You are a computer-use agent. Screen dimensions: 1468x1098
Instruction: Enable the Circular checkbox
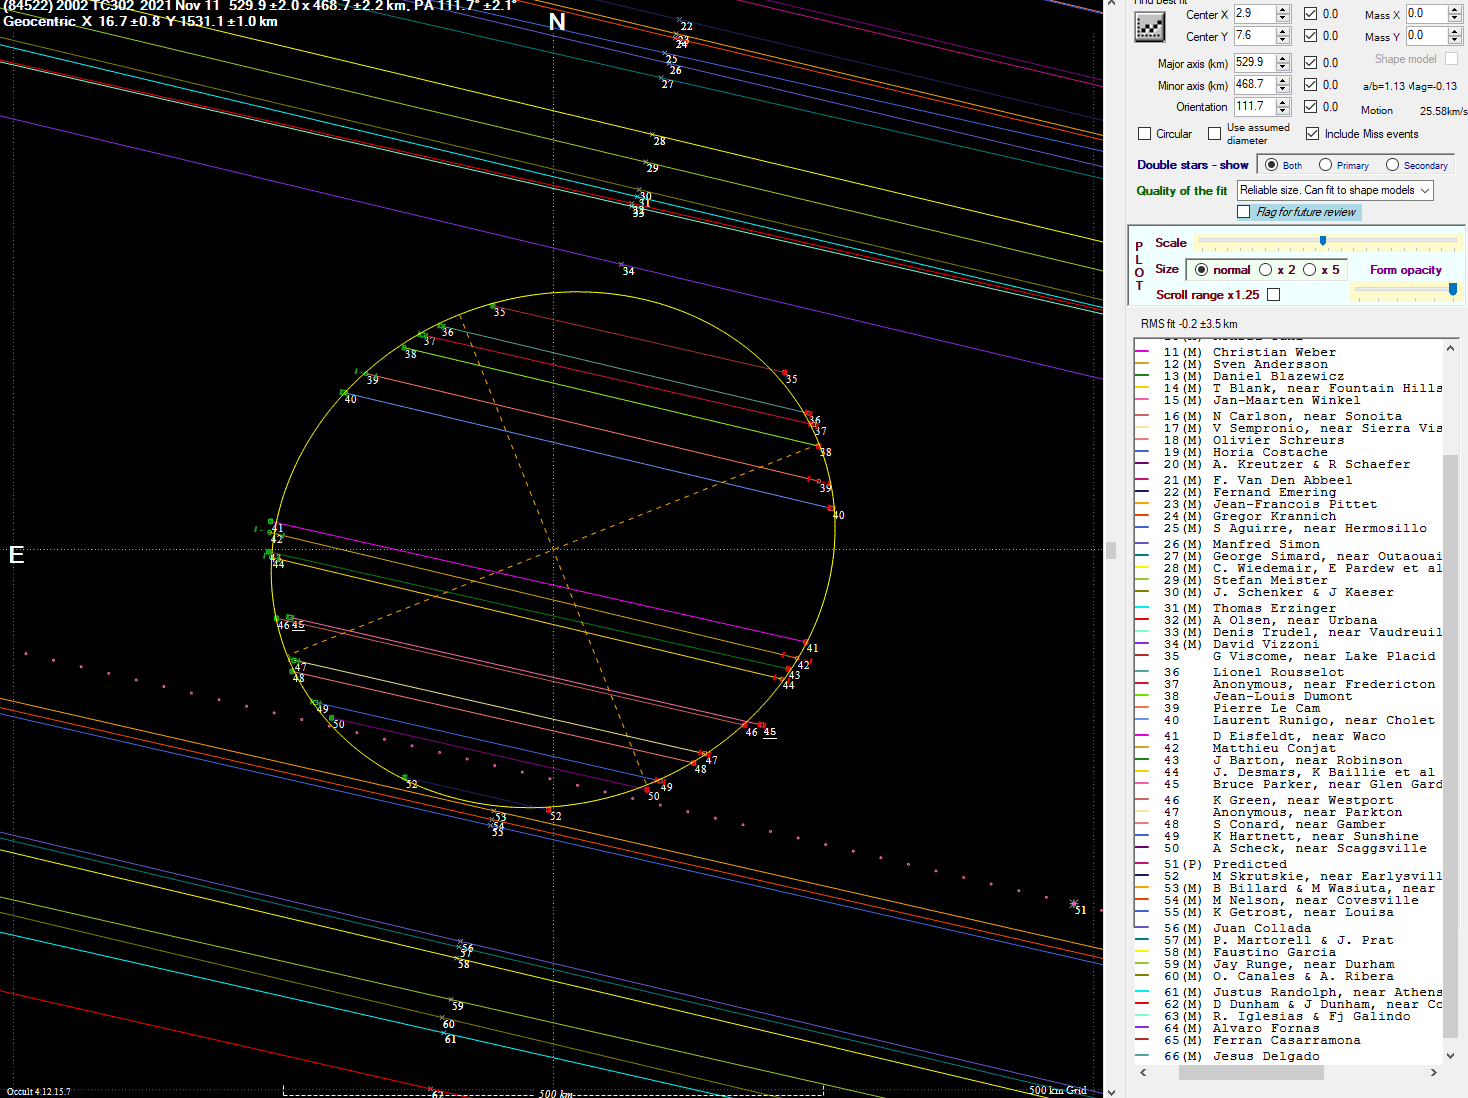click(x=1145, y=134)
